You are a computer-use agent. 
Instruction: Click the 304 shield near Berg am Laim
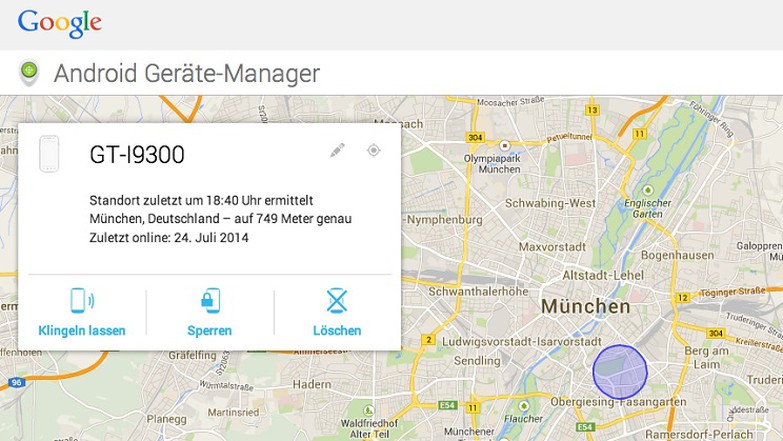[x=716, y=333]
